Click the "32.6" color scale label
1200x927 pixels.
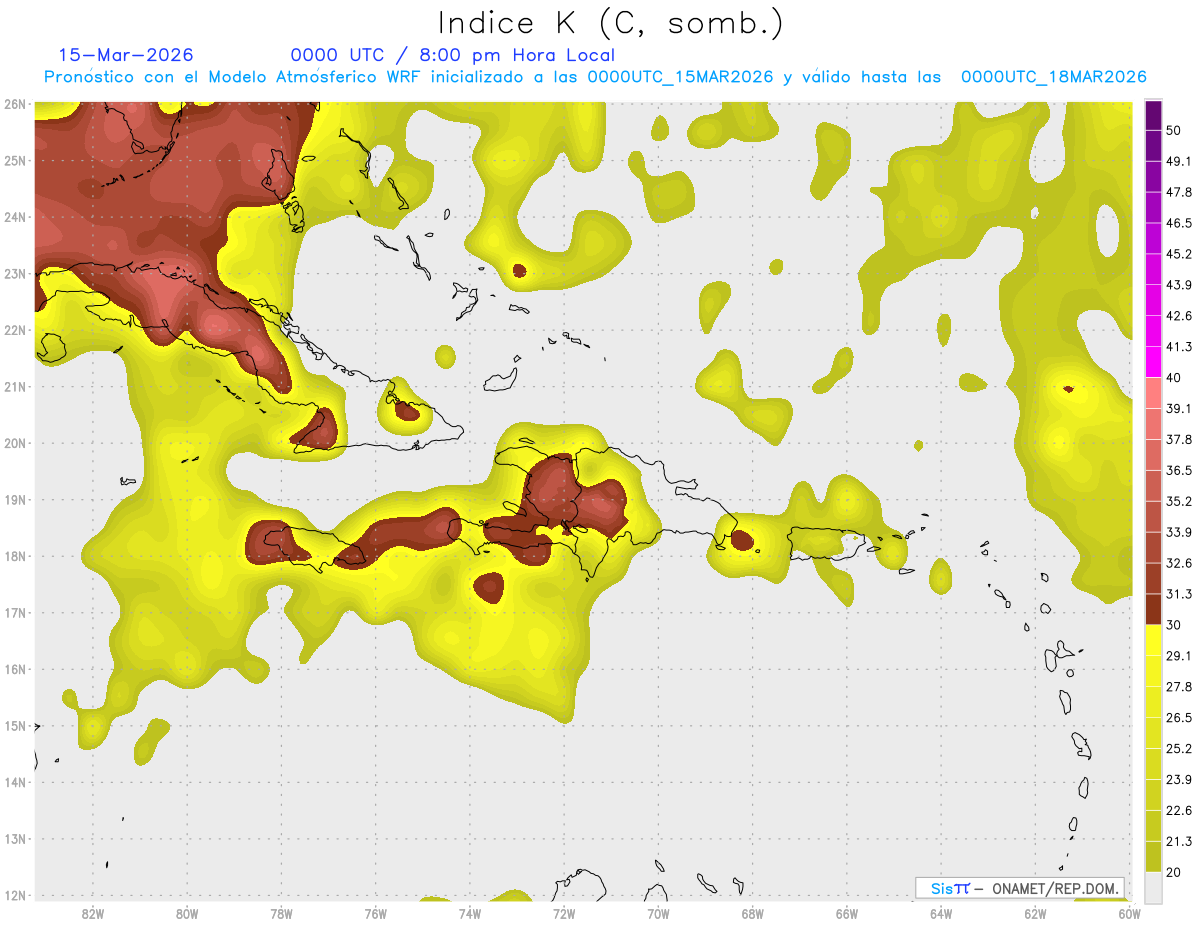click(x=1179, y=563)
